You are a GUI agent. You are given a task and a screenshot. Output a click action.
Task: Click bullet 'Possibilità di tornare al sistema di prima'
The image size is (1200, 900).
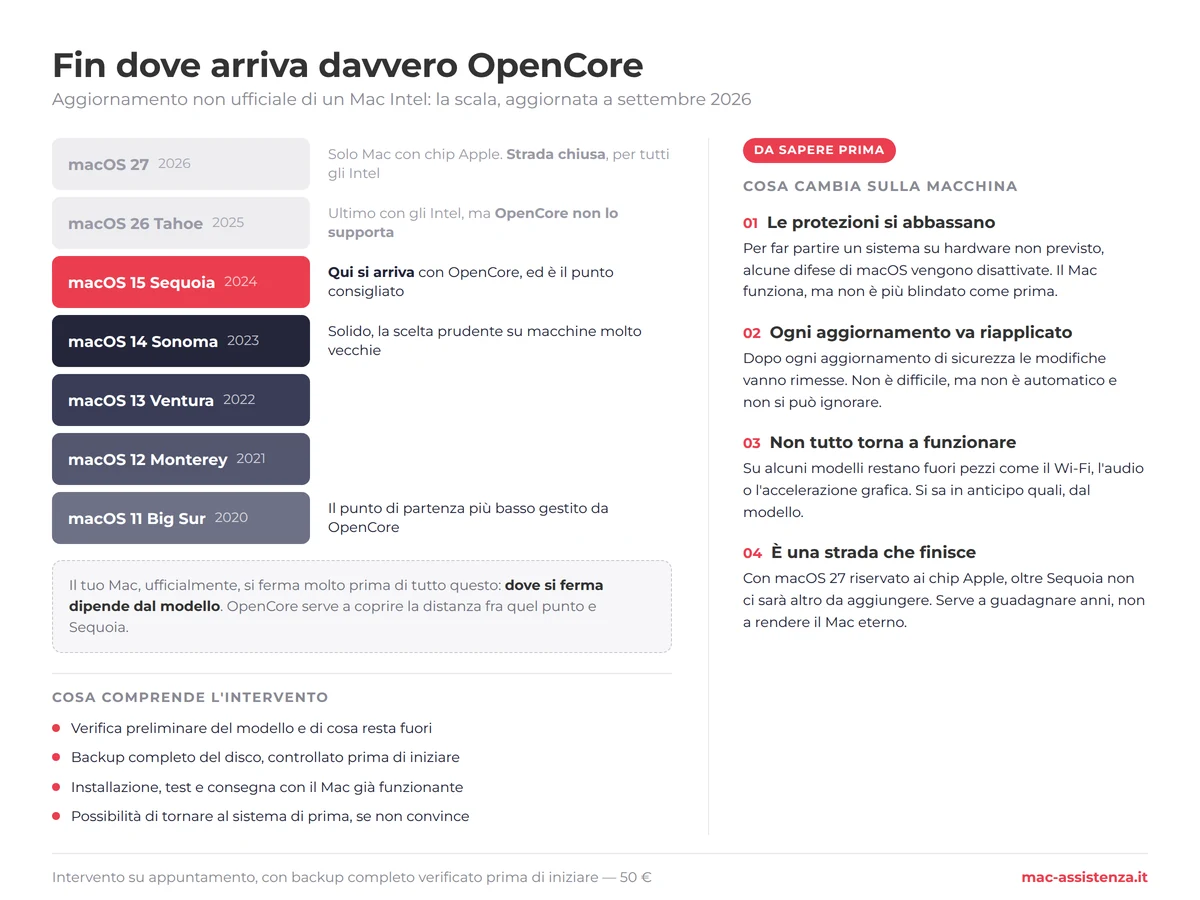tap(270, 816)
